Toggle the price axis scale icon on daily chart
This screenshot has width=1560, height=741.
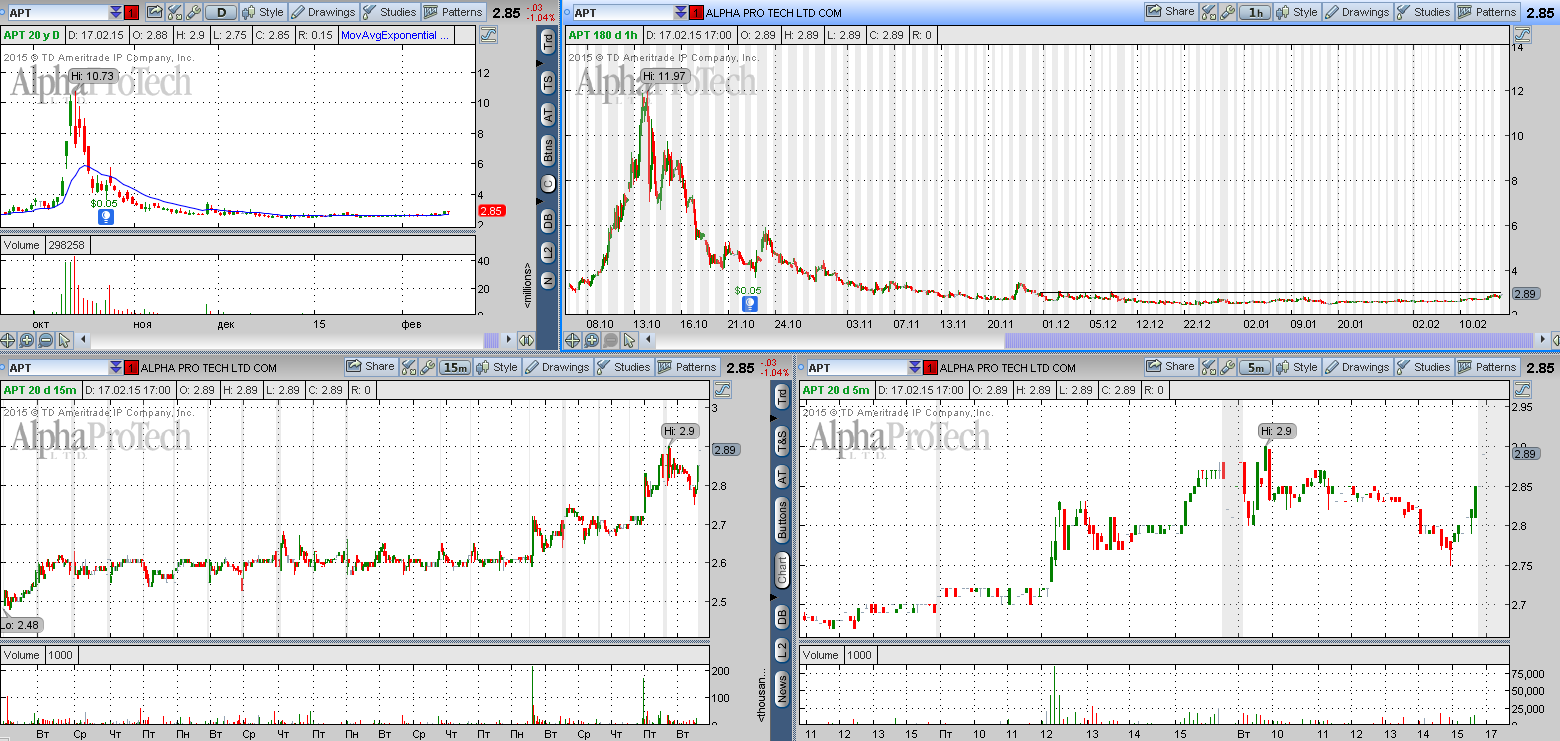(489, 35)
